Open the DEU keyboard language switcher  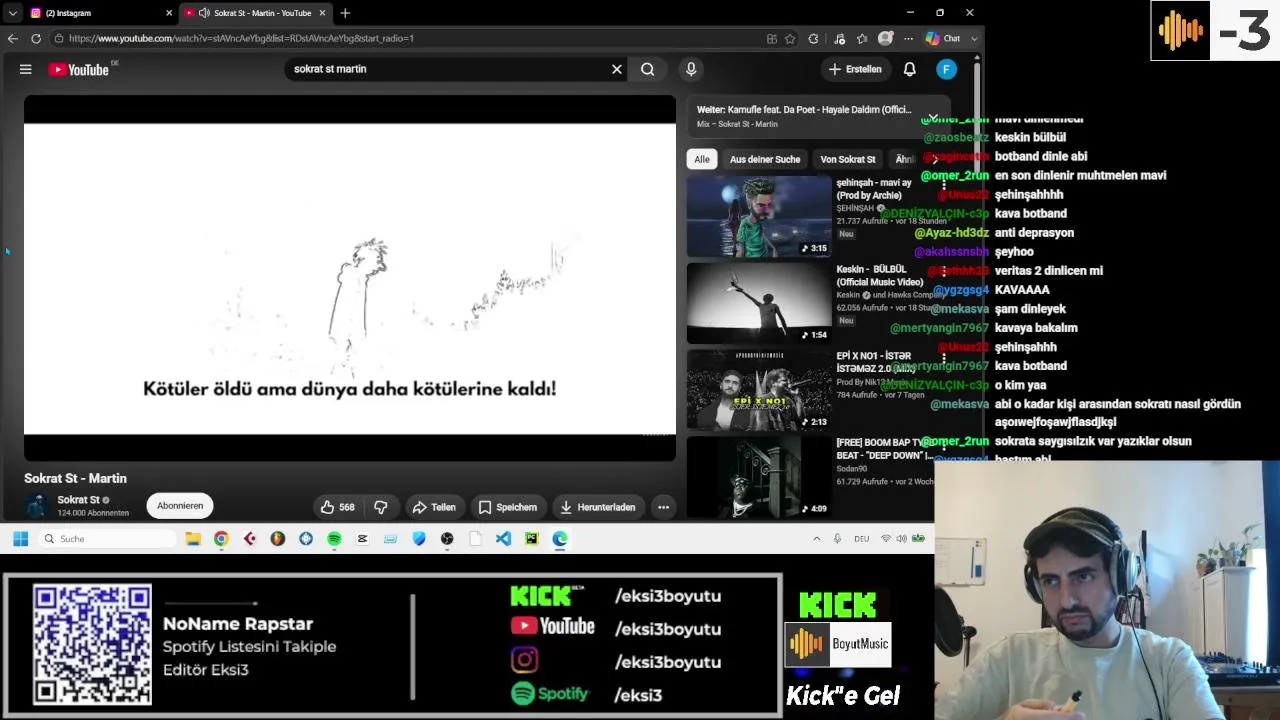click(x=861, y=539)
